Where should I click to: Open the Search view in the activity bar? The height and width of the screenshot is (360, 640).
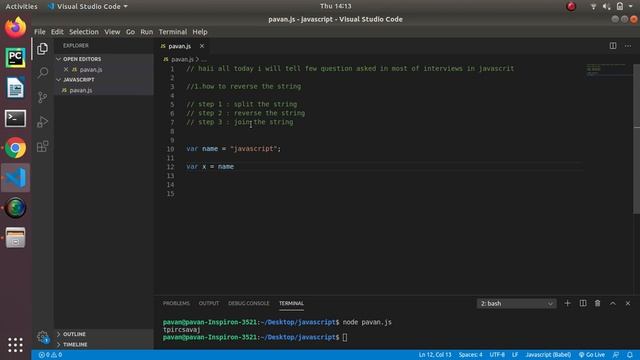click(42, 73)
